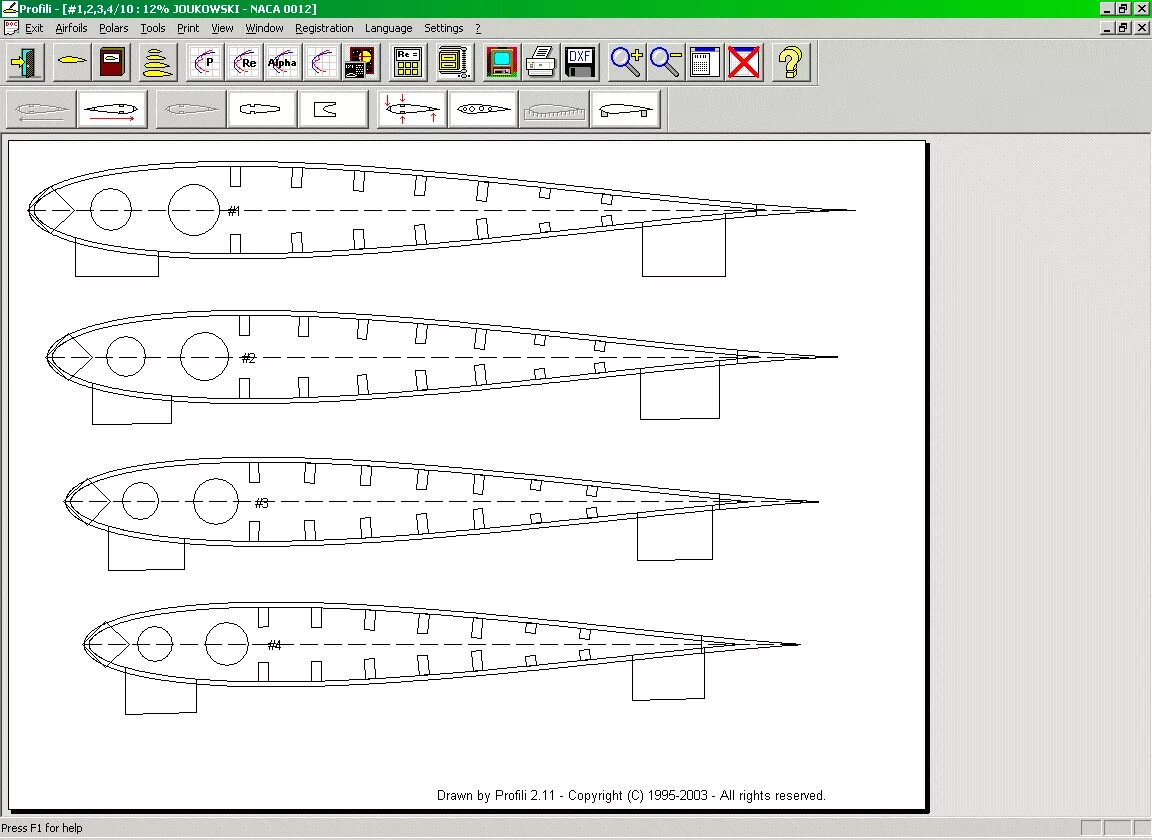Open the Settings menu
The width and height of the screenshot is (1152, 840).
(444, 28)
